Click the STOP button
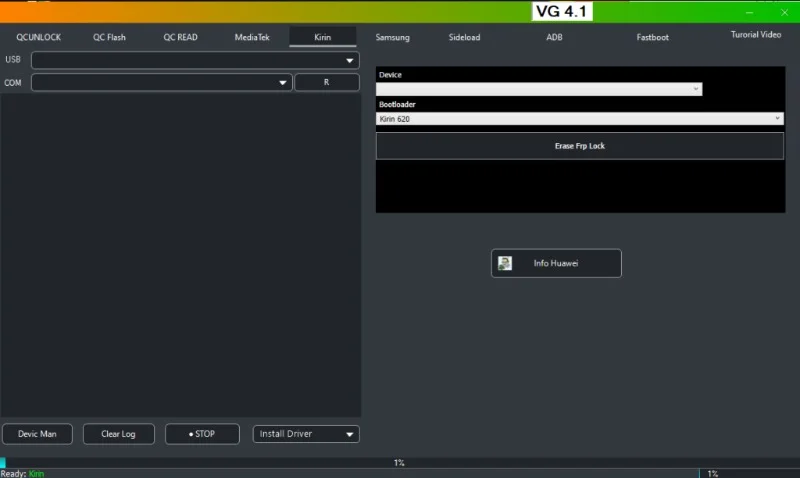 click(x=202, y=434)
